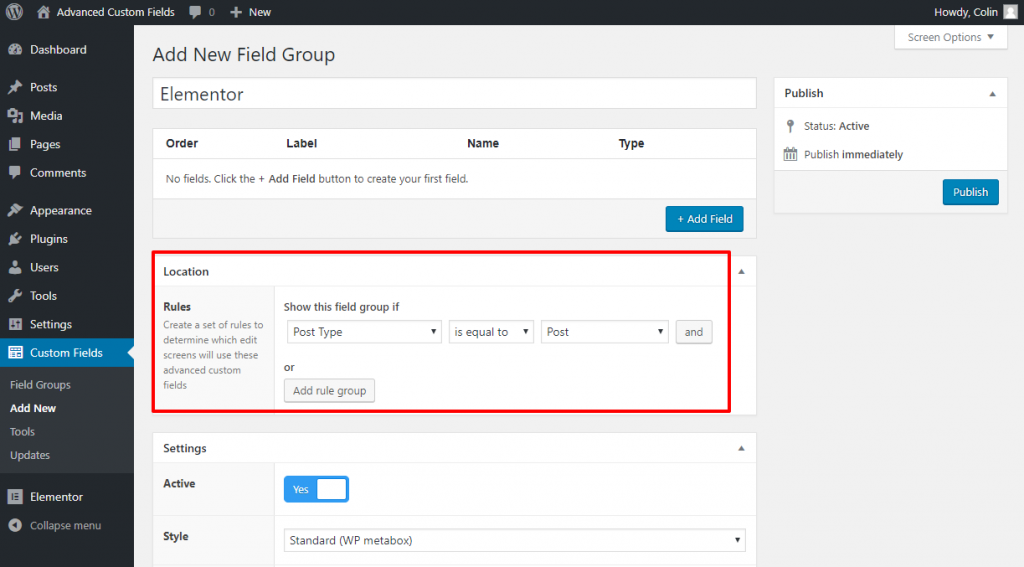The height and width of the screenshot is (567, 1024).
Task: Click the Publish button
Action: 970,192
